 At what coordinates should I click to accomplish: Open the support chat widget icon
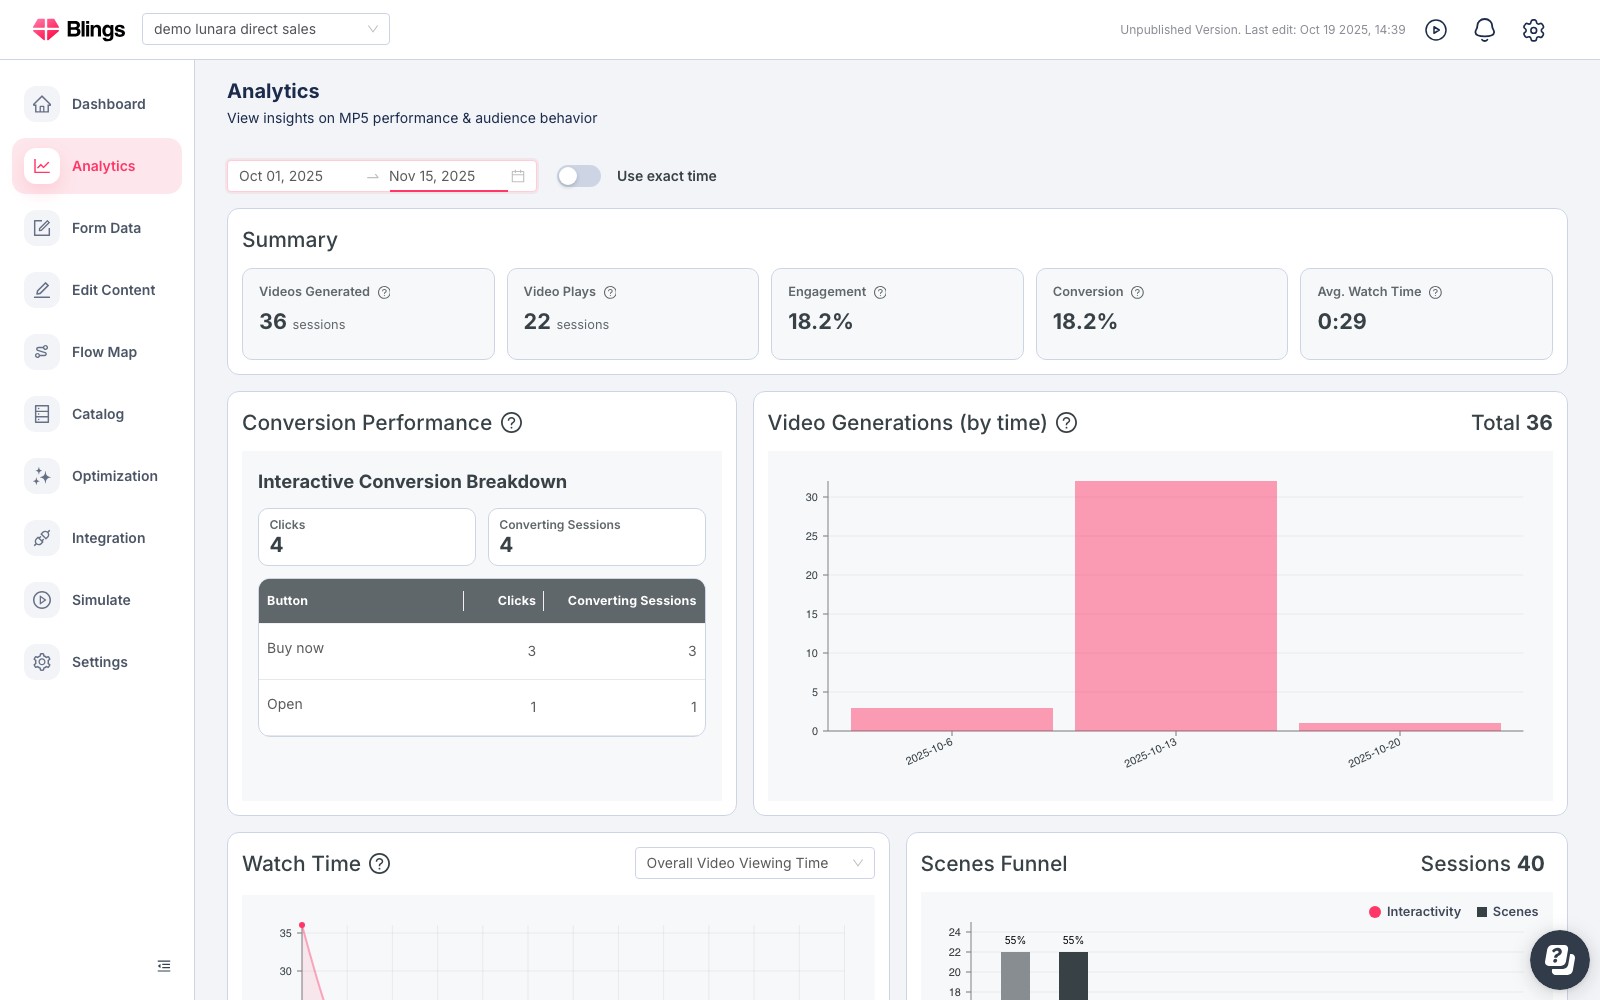(x=1559, y=960)
